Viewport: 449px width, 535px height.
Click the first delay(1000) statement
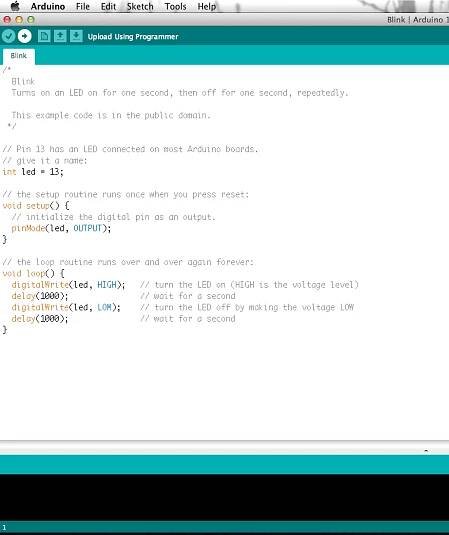[x=40, y=296]
